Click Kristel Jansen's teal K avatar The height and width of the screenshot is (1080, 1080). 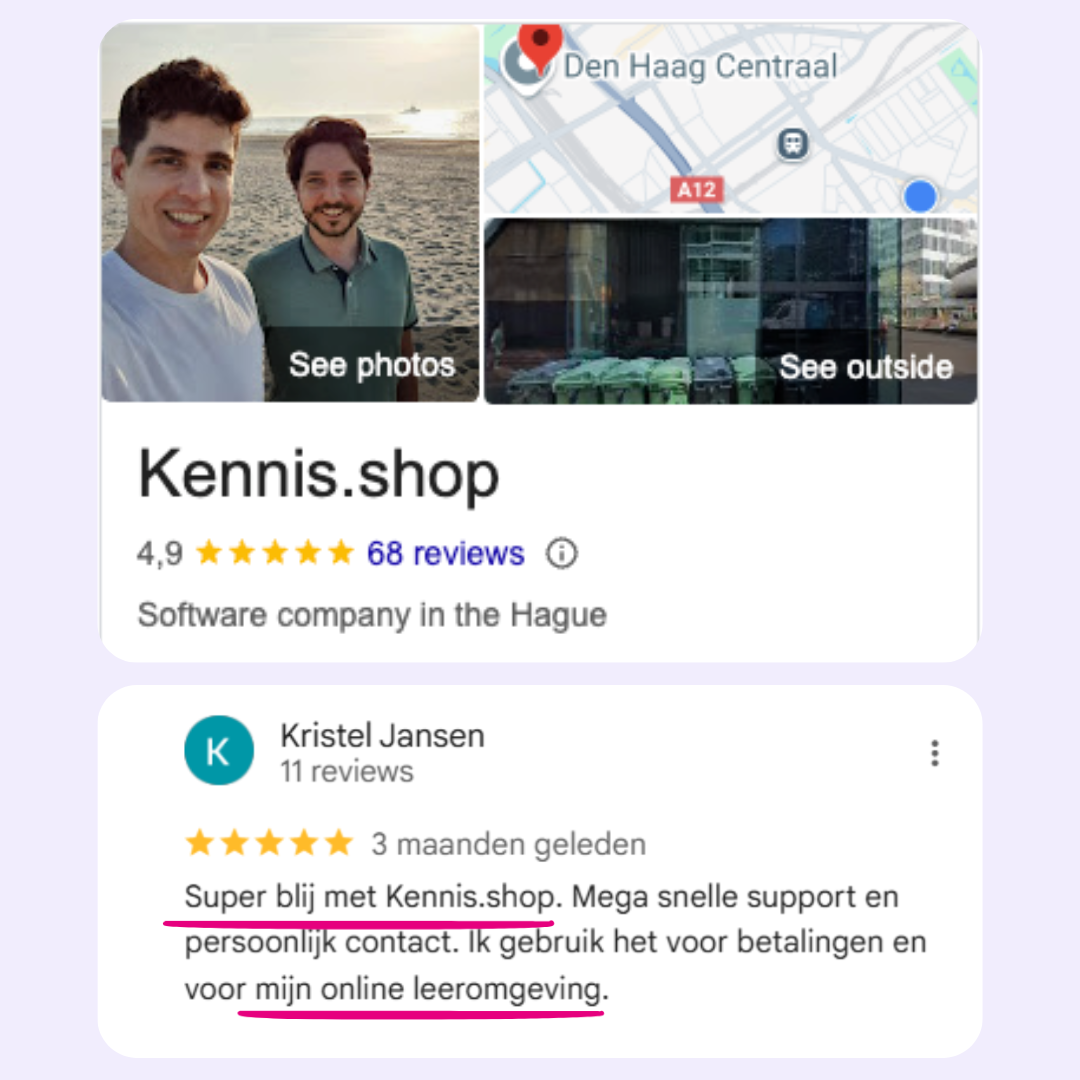[219, 750]
